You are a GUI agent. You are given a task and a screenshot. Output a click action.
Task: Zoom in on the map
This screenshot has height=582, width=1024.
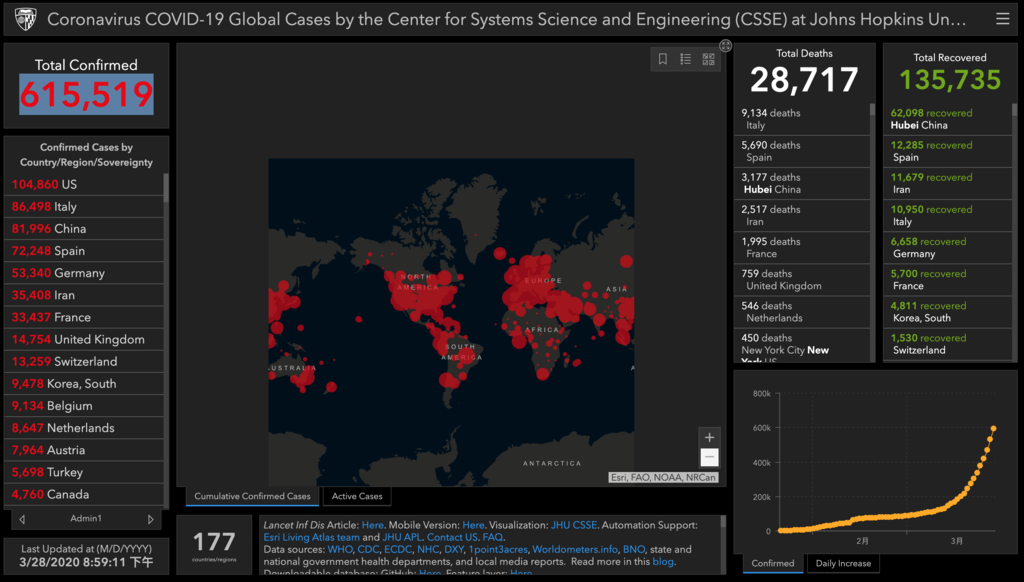coord(709,438)
